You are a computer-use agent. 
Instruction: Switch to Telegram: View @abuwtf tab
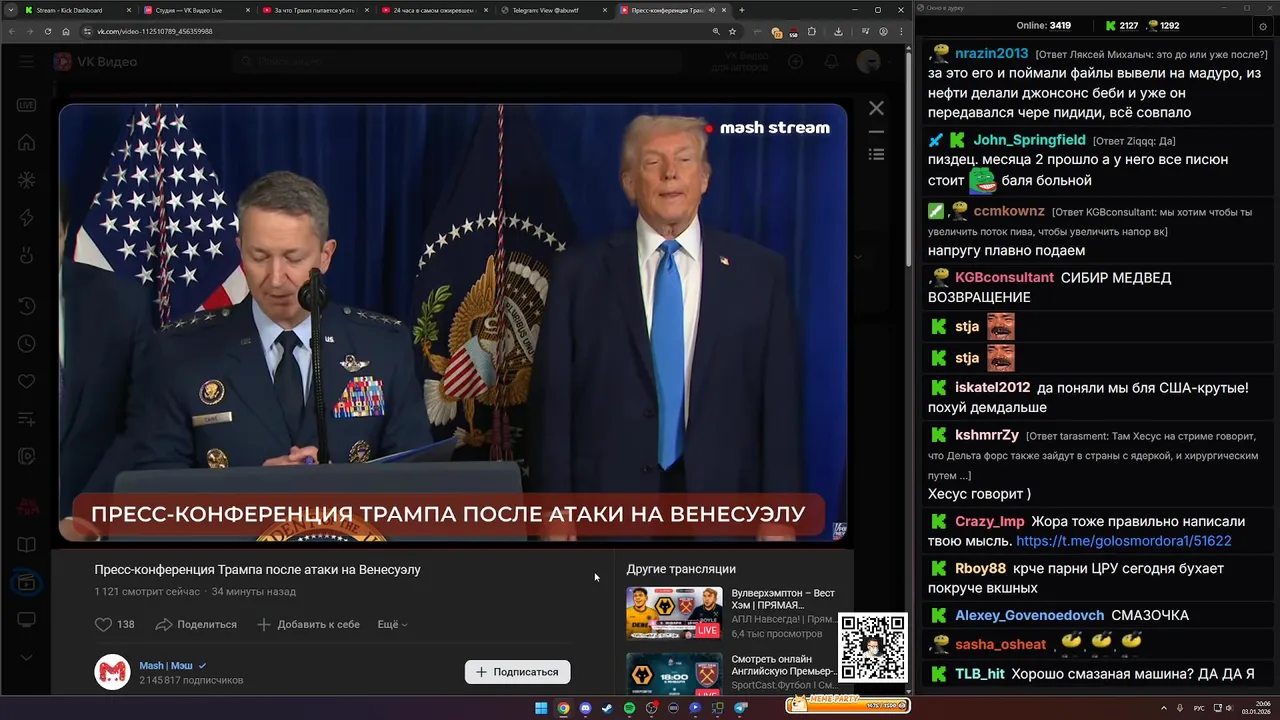(552, 10)
